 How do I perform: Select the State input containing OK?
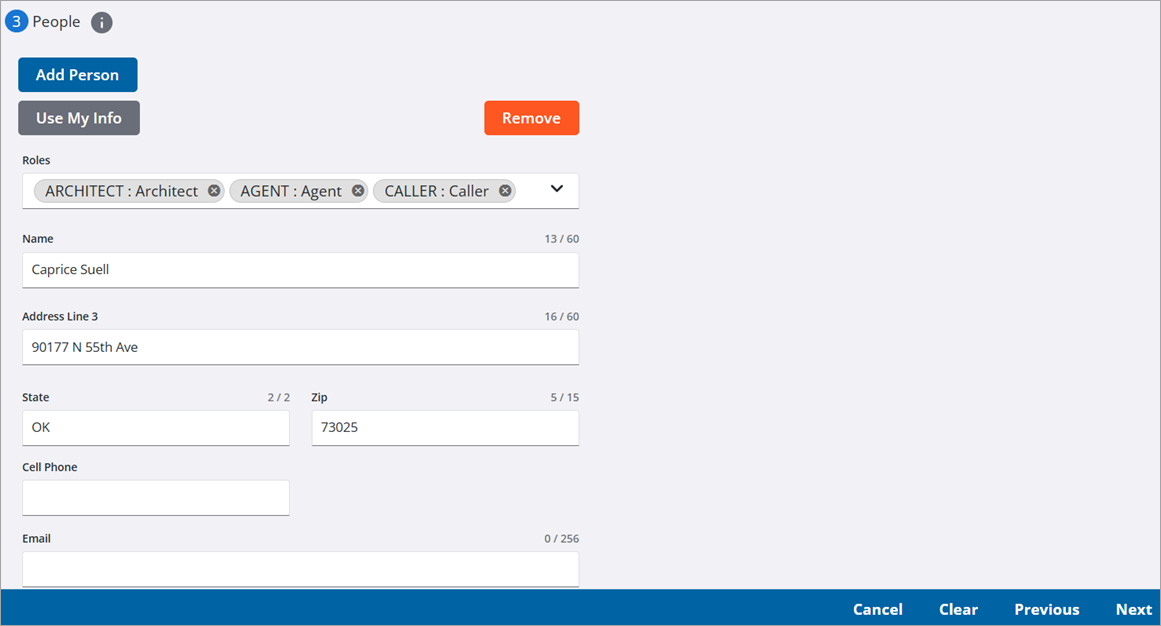[x=155, y=428]
